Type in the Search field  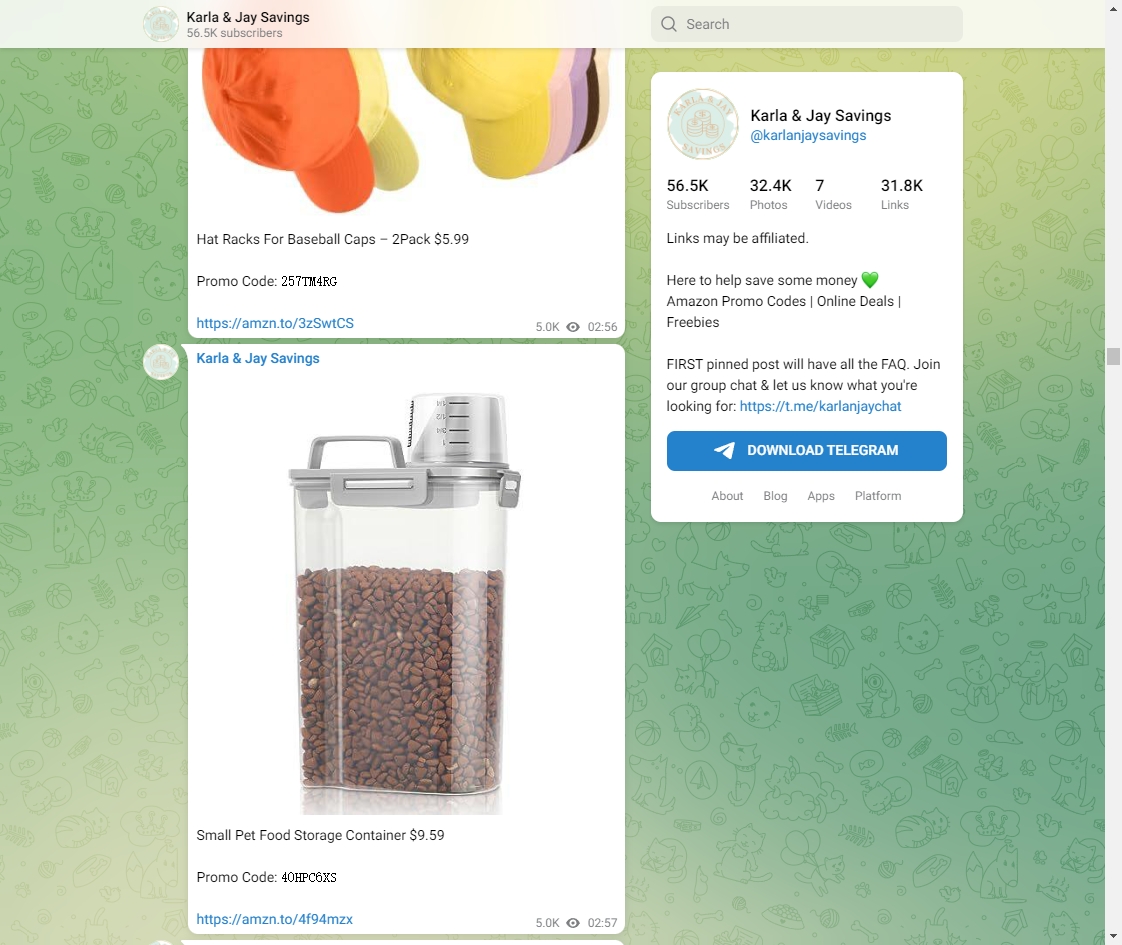[820, 24]
